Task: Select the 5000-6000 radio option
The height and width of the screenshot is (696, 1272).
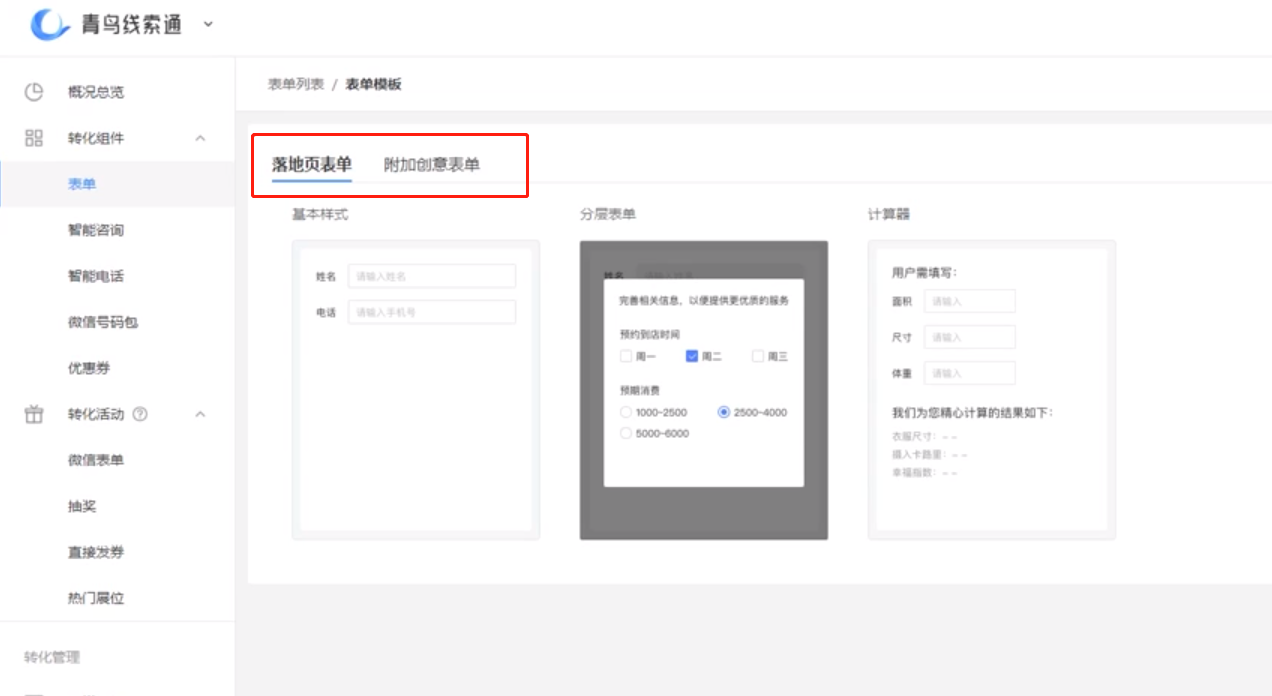Action: [x=626, y=433]
